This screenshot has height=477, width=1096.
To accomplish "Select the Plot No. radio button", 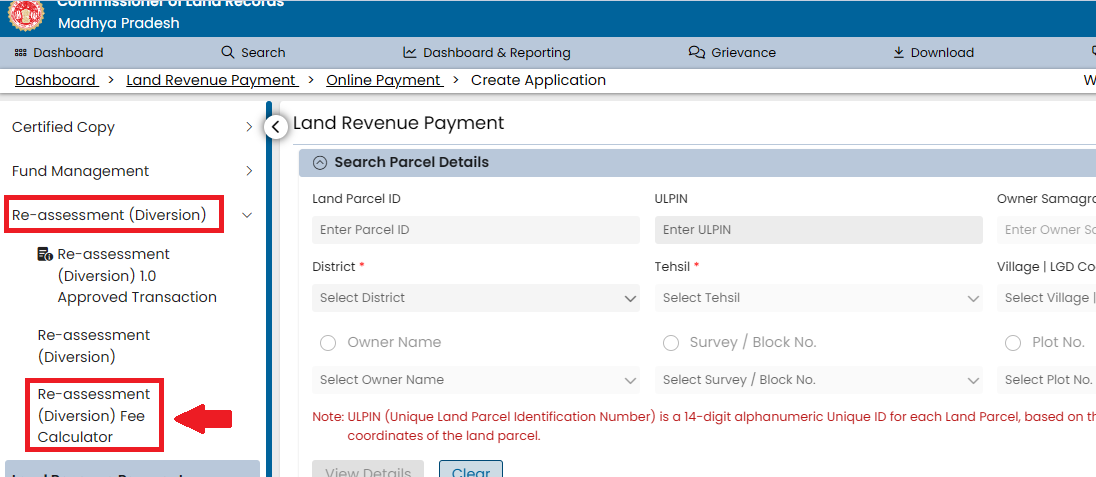I will [1013, 343].
